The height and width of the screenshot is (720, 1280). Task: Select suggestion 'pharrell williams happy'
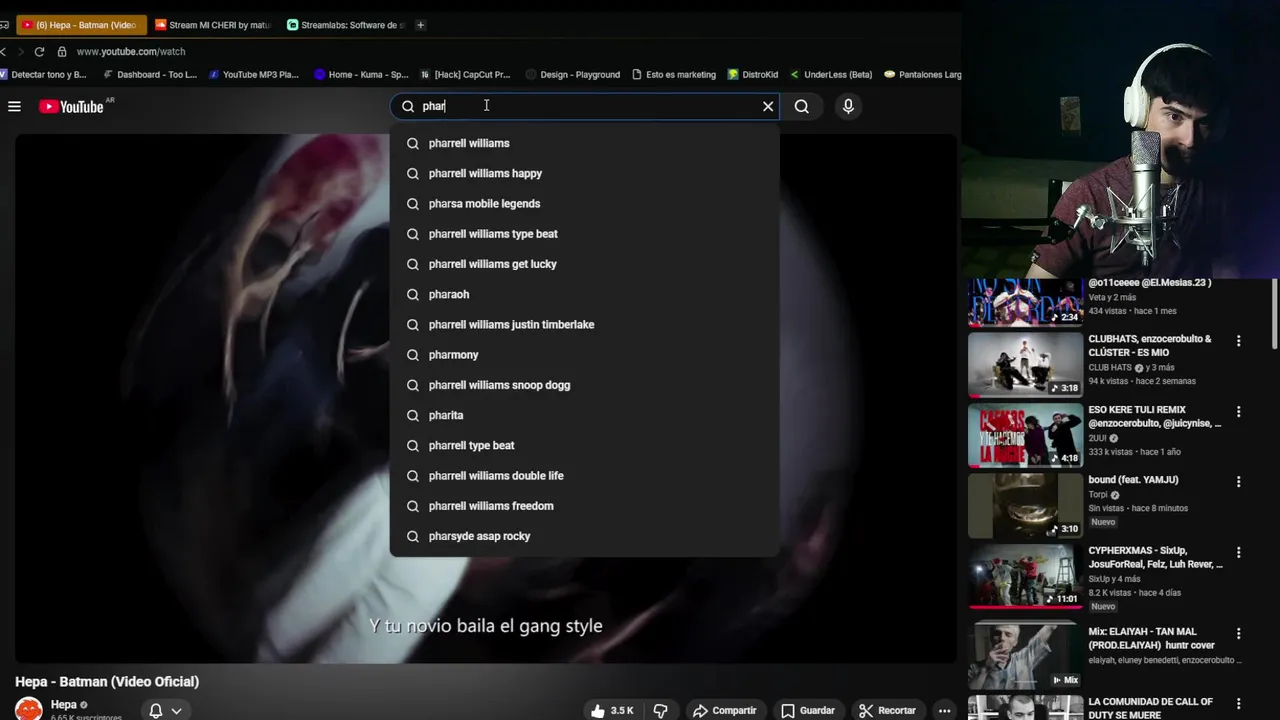pyautogui.click(x=585, y=173)
